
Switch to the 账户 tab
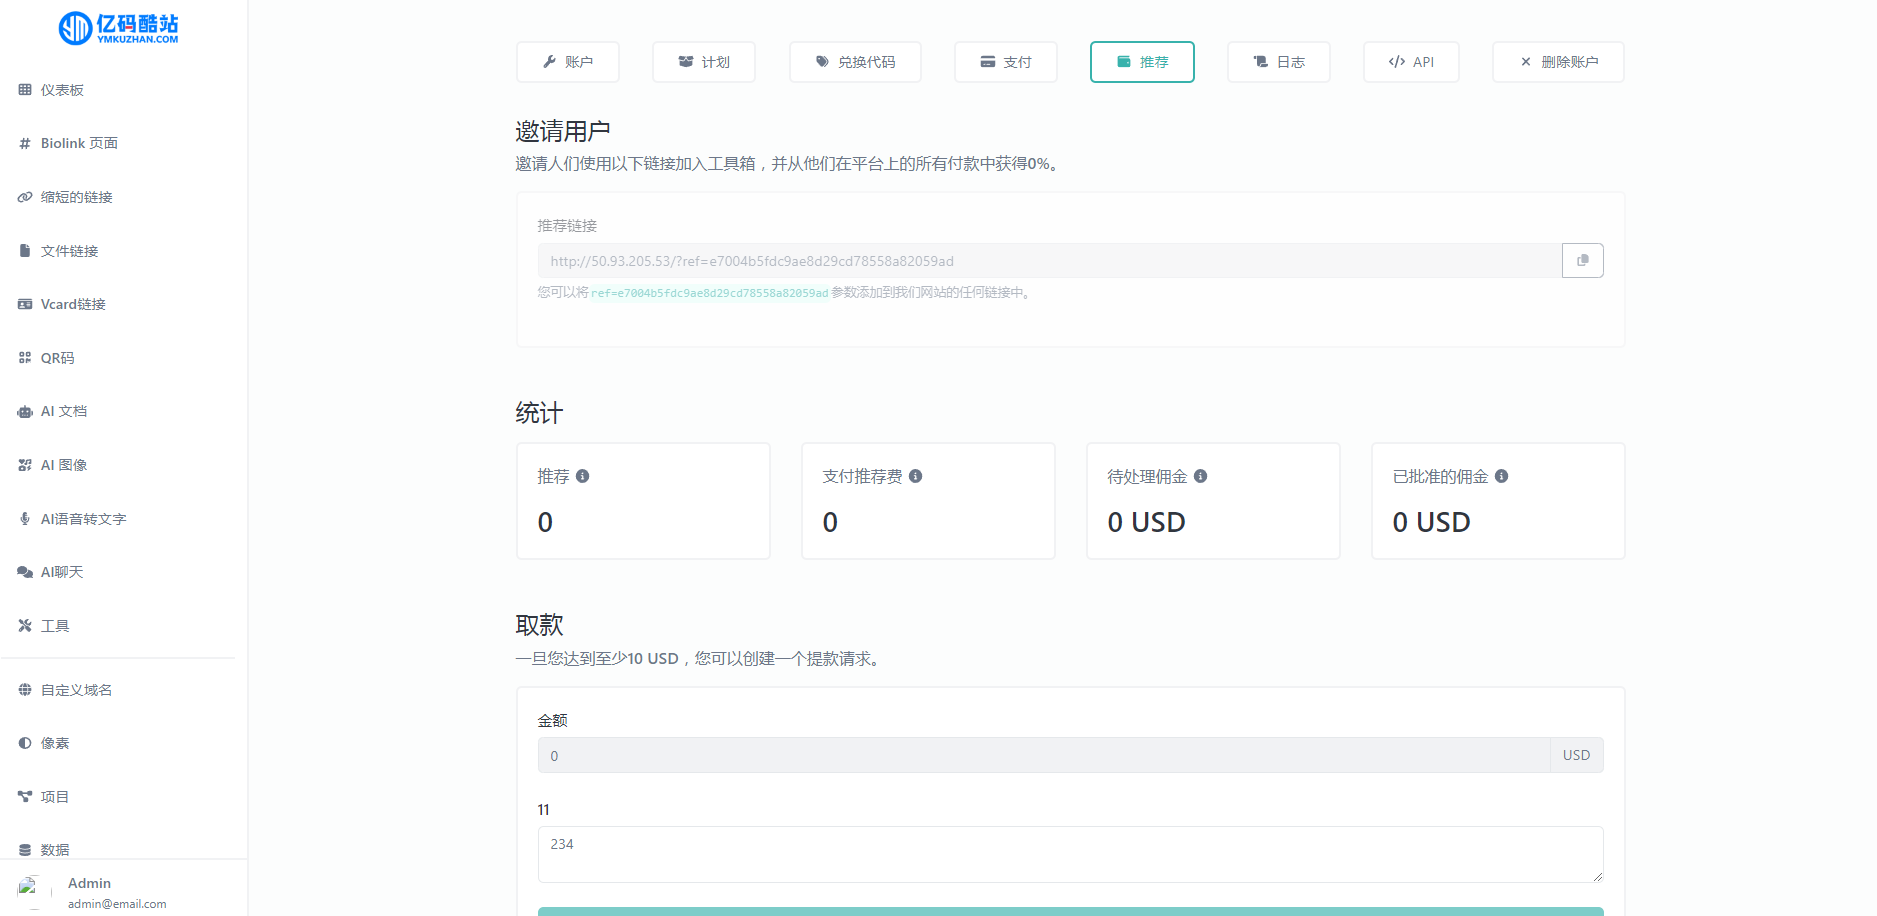coord(568,62)
